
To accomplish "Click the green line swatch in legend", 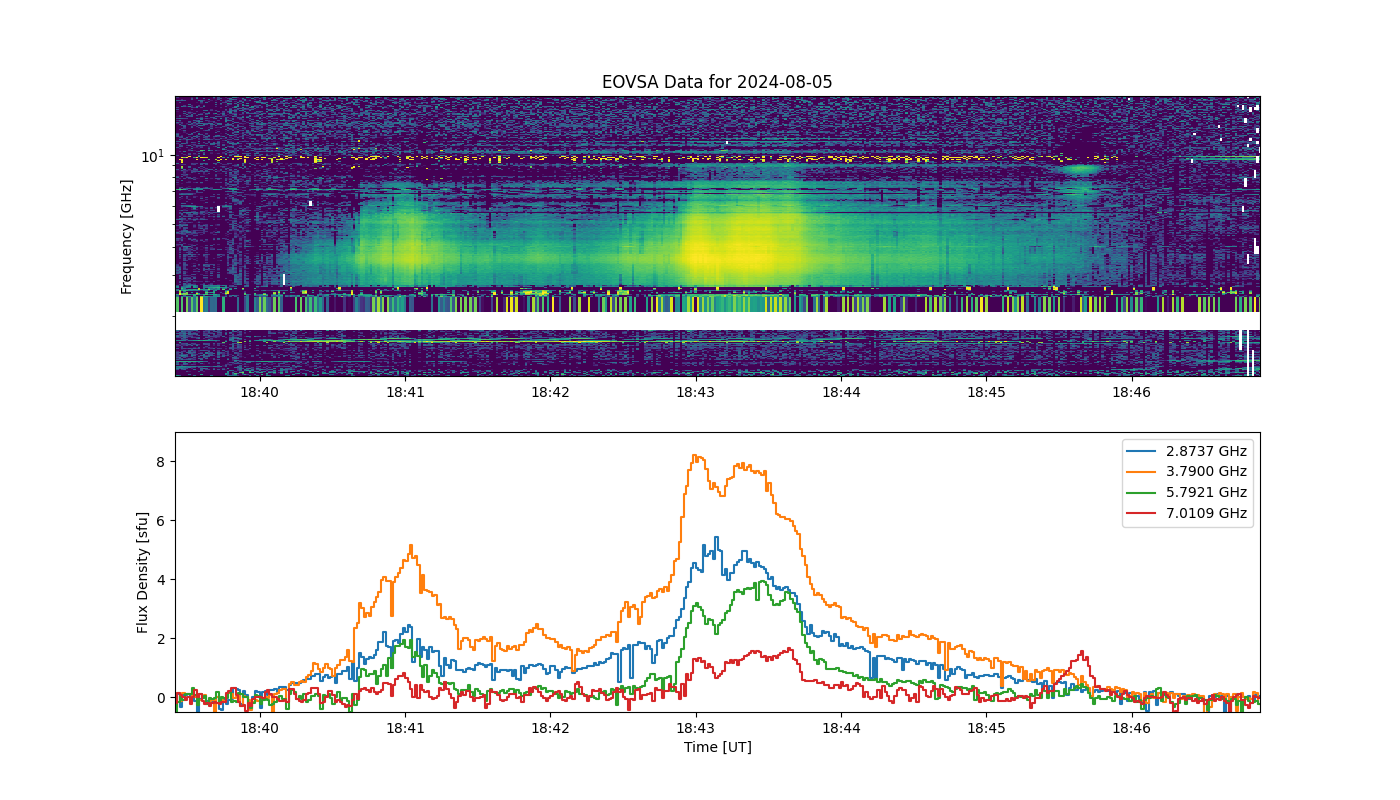I will coord(1144,493).
